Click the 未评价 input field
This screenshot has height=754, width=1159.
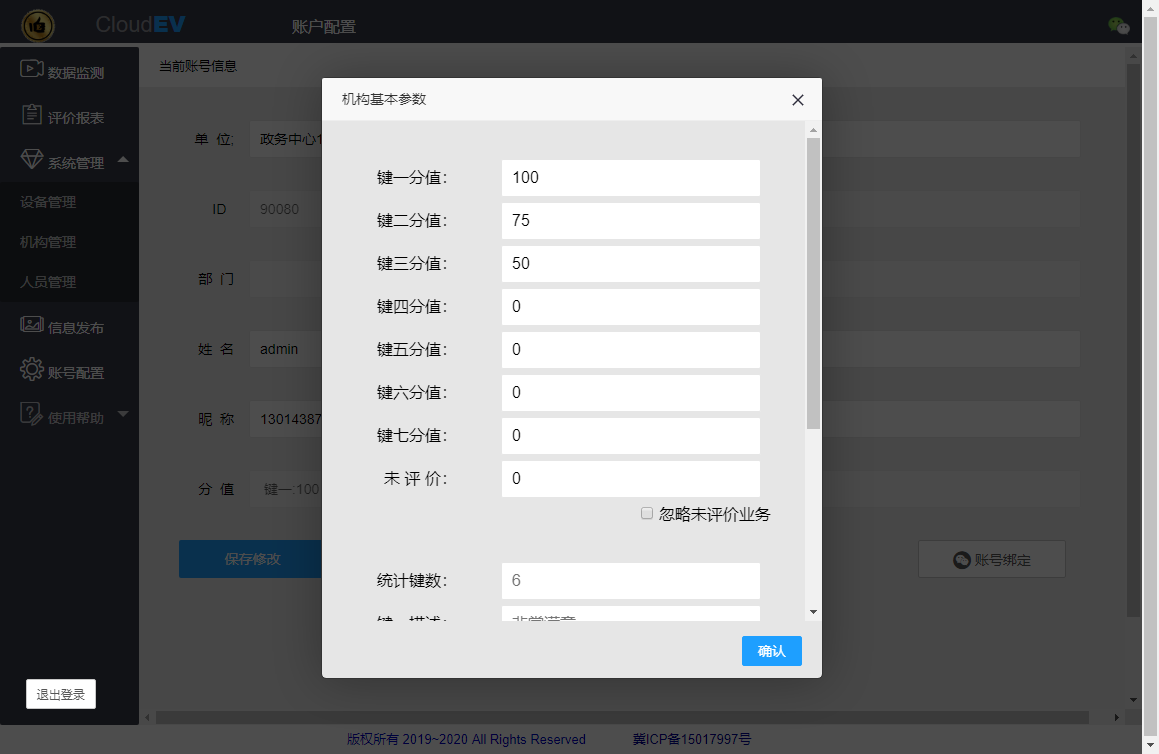[631, 478]
